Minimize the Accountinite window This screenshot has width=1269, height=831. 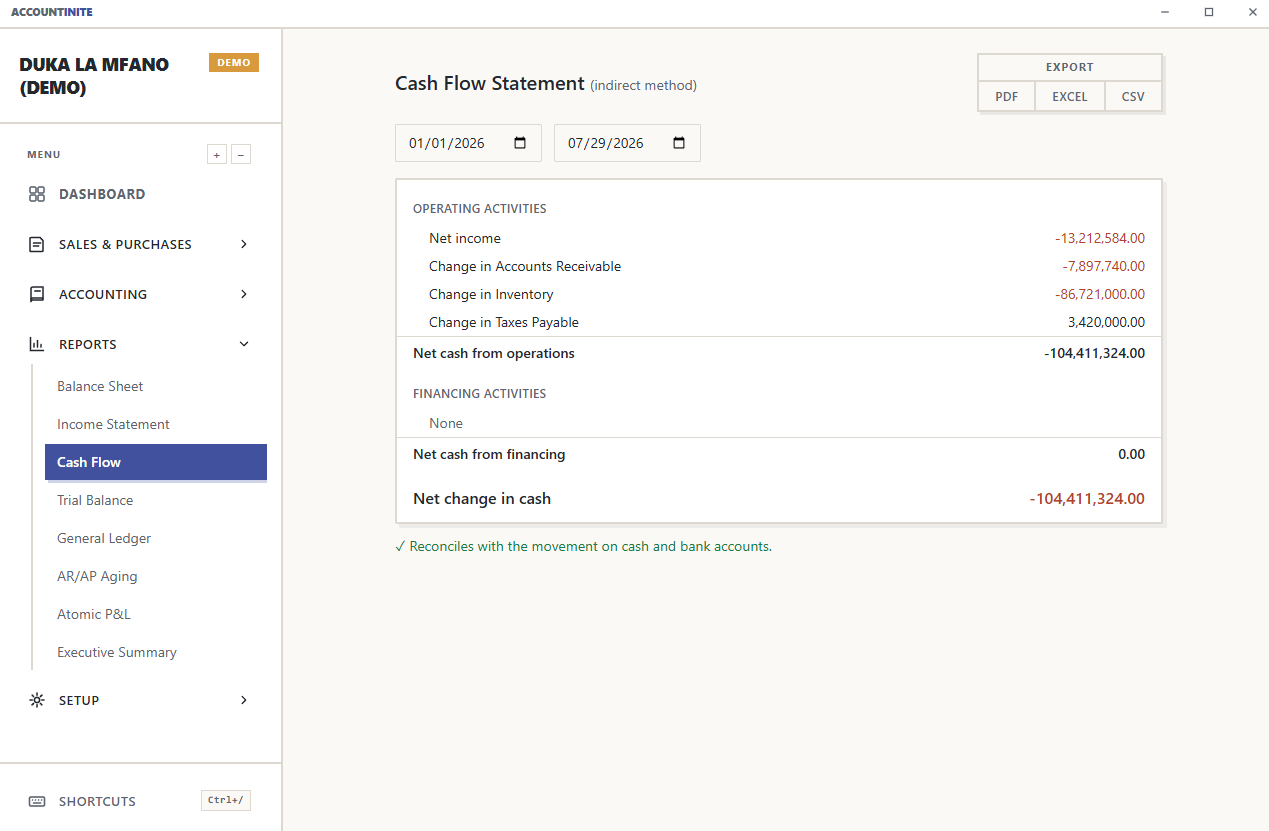[x=1166, y=12]
